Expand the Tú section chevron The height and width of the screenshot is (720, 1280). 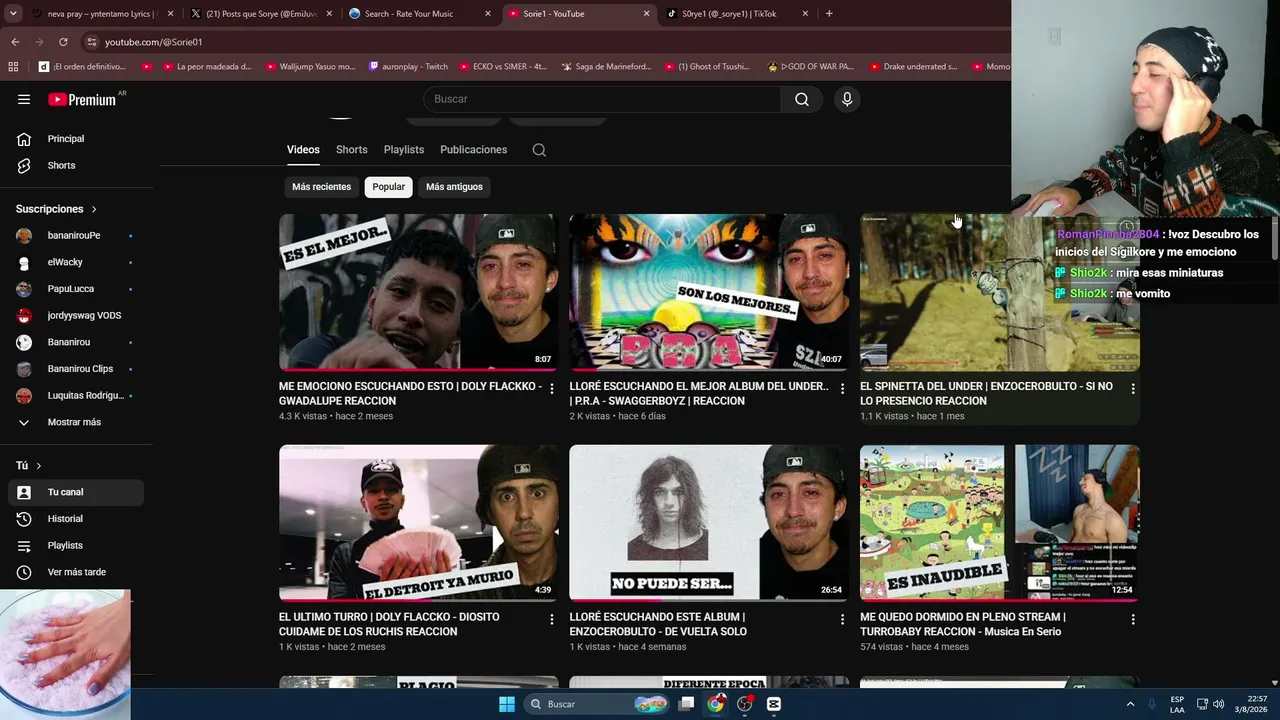tap(39, 466)
